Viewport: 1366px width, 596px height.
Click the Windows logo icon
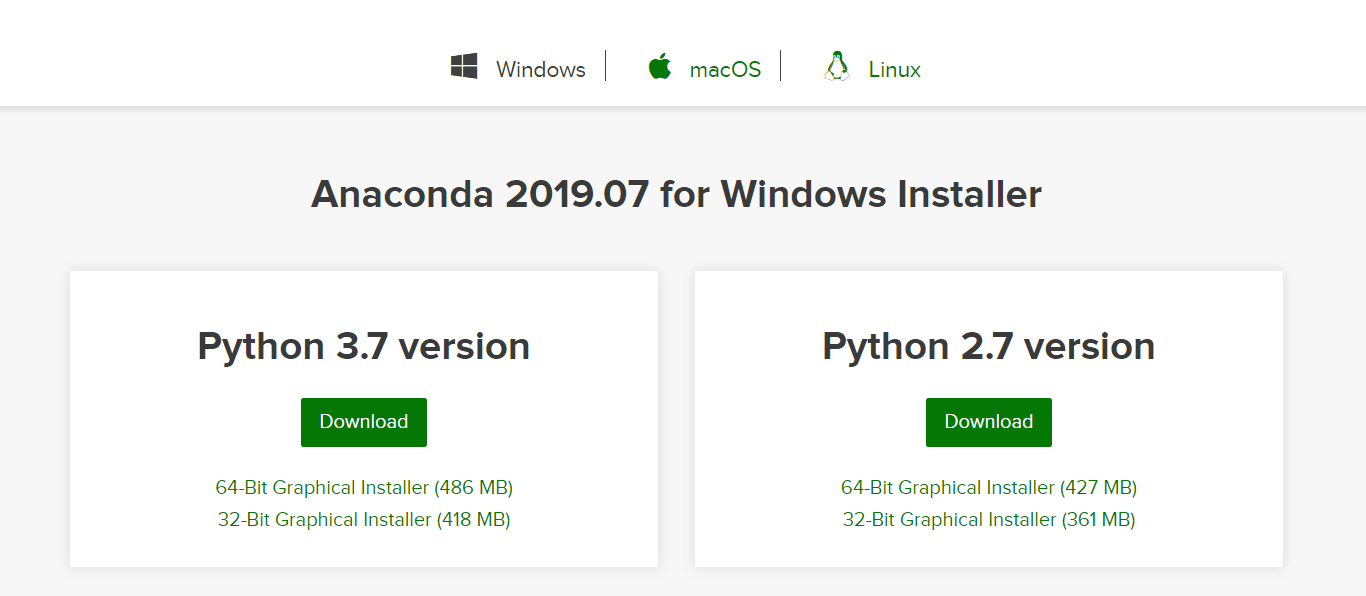click(464, 67)
